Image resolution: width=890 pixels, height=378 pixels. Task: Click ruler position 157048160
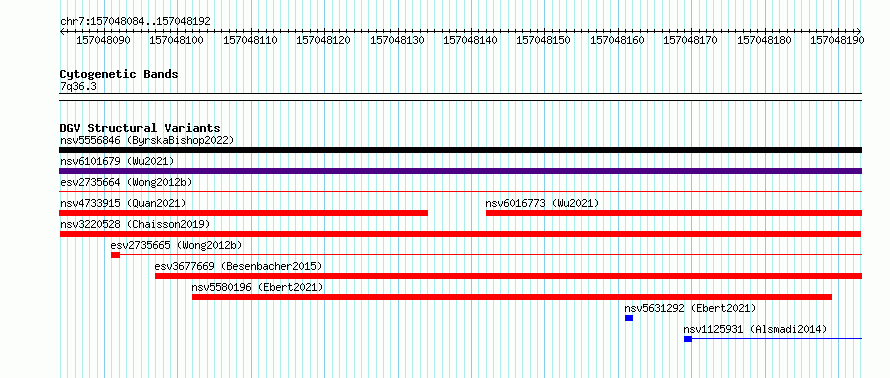(x=618, y=40)
